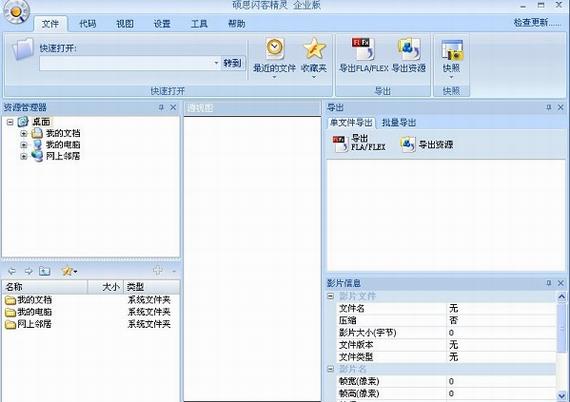
Task: Click ribbon 导出资源 icon
Action: pyautogui.click(x=409, y=48)
